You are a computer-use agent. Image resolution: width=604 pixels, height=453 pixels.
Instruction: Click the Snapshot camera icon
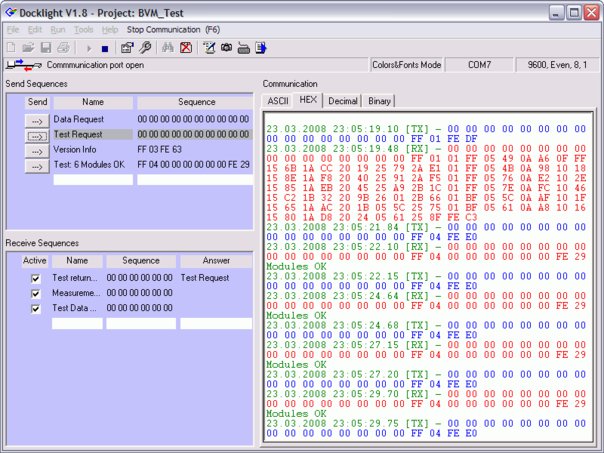226,48
